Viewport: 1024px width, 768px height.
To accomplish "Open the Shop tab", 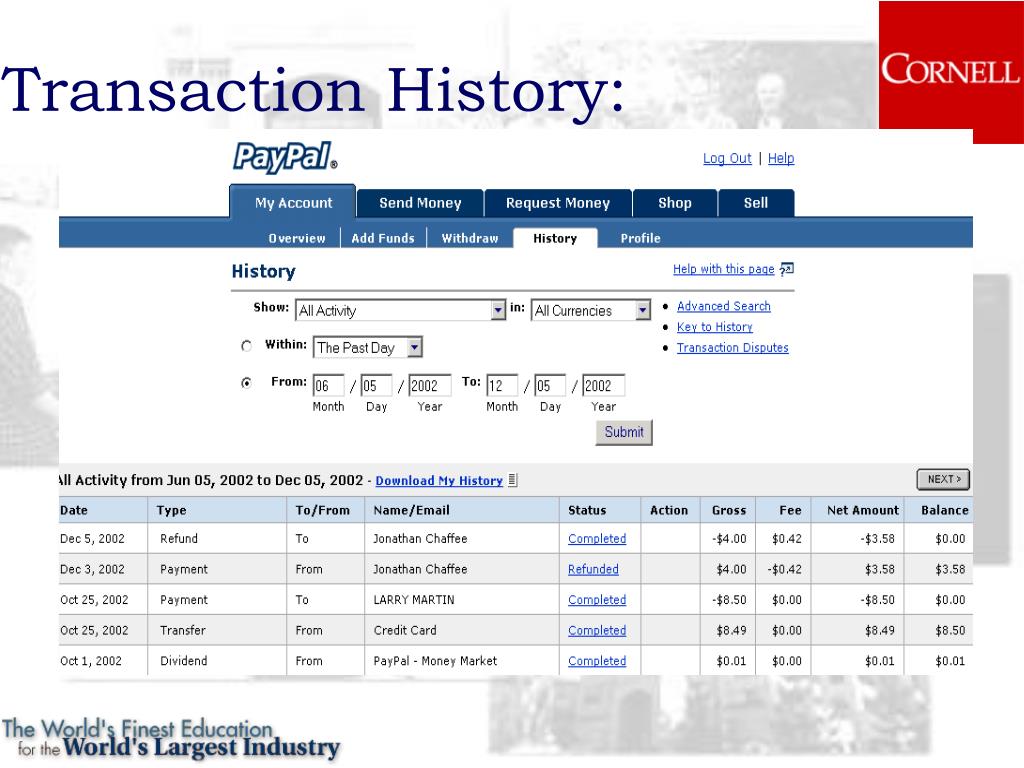I will click(x=675, y=203).
